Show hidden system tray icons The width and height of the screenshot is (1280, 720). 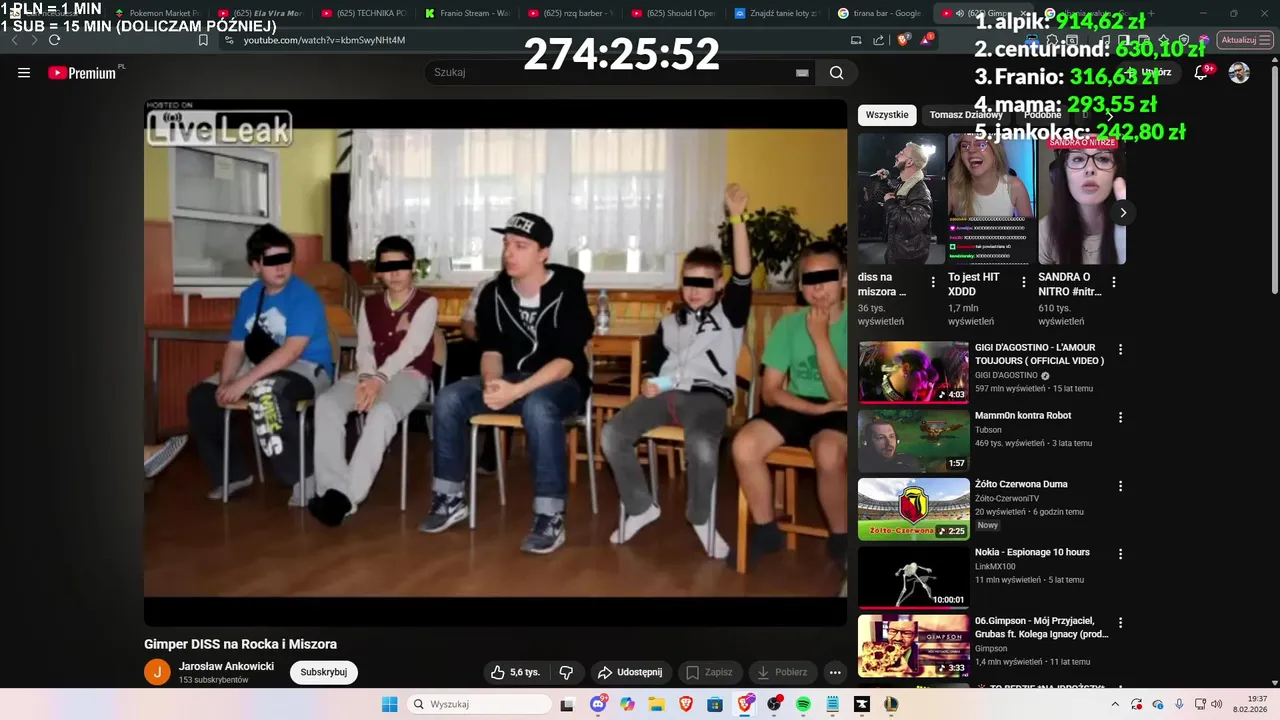[1117, 704]
